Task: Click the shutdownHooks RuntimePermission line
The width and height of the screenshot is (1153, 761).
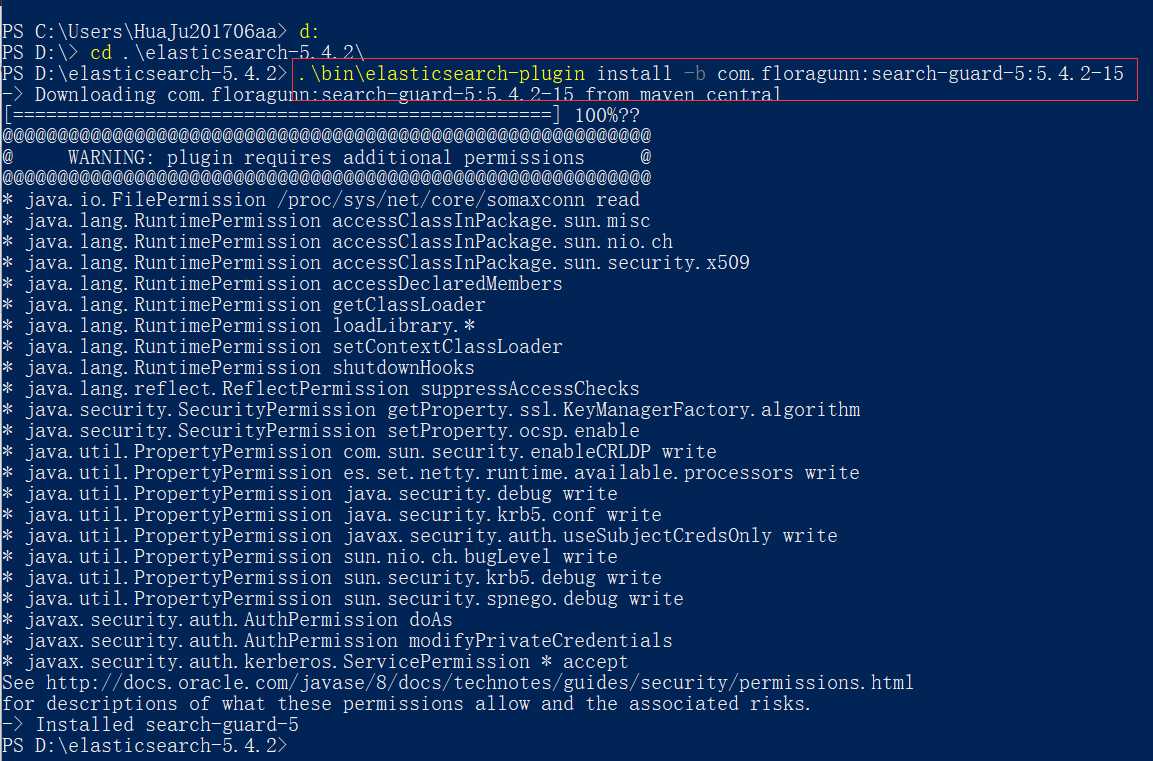Action: [x=238, y=368]
